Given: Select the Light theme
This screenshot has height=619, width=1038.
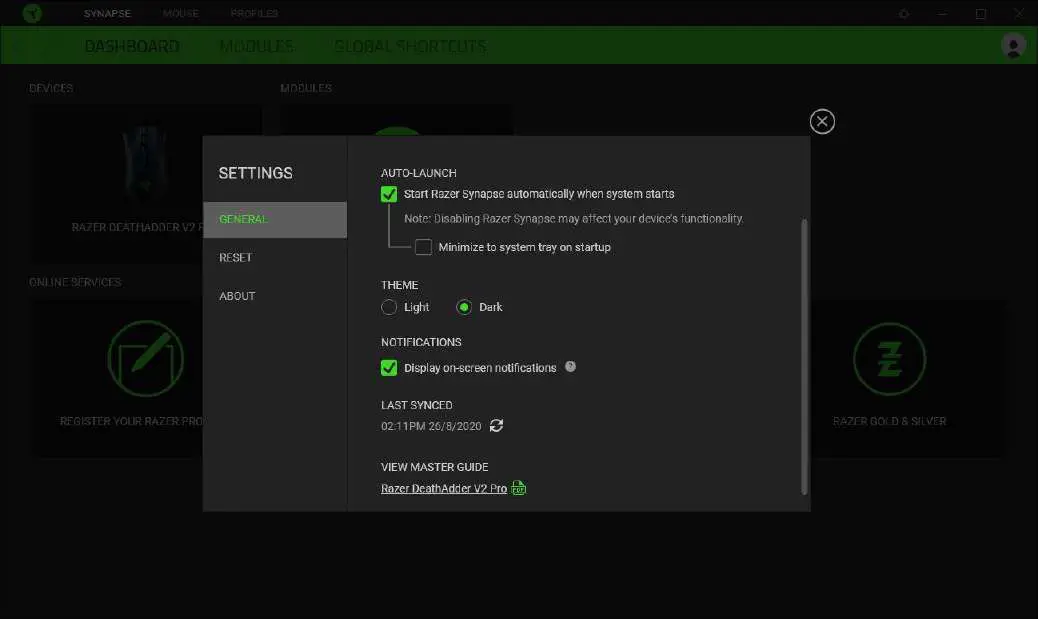Looking at the screenshot, I should point(389,307).
